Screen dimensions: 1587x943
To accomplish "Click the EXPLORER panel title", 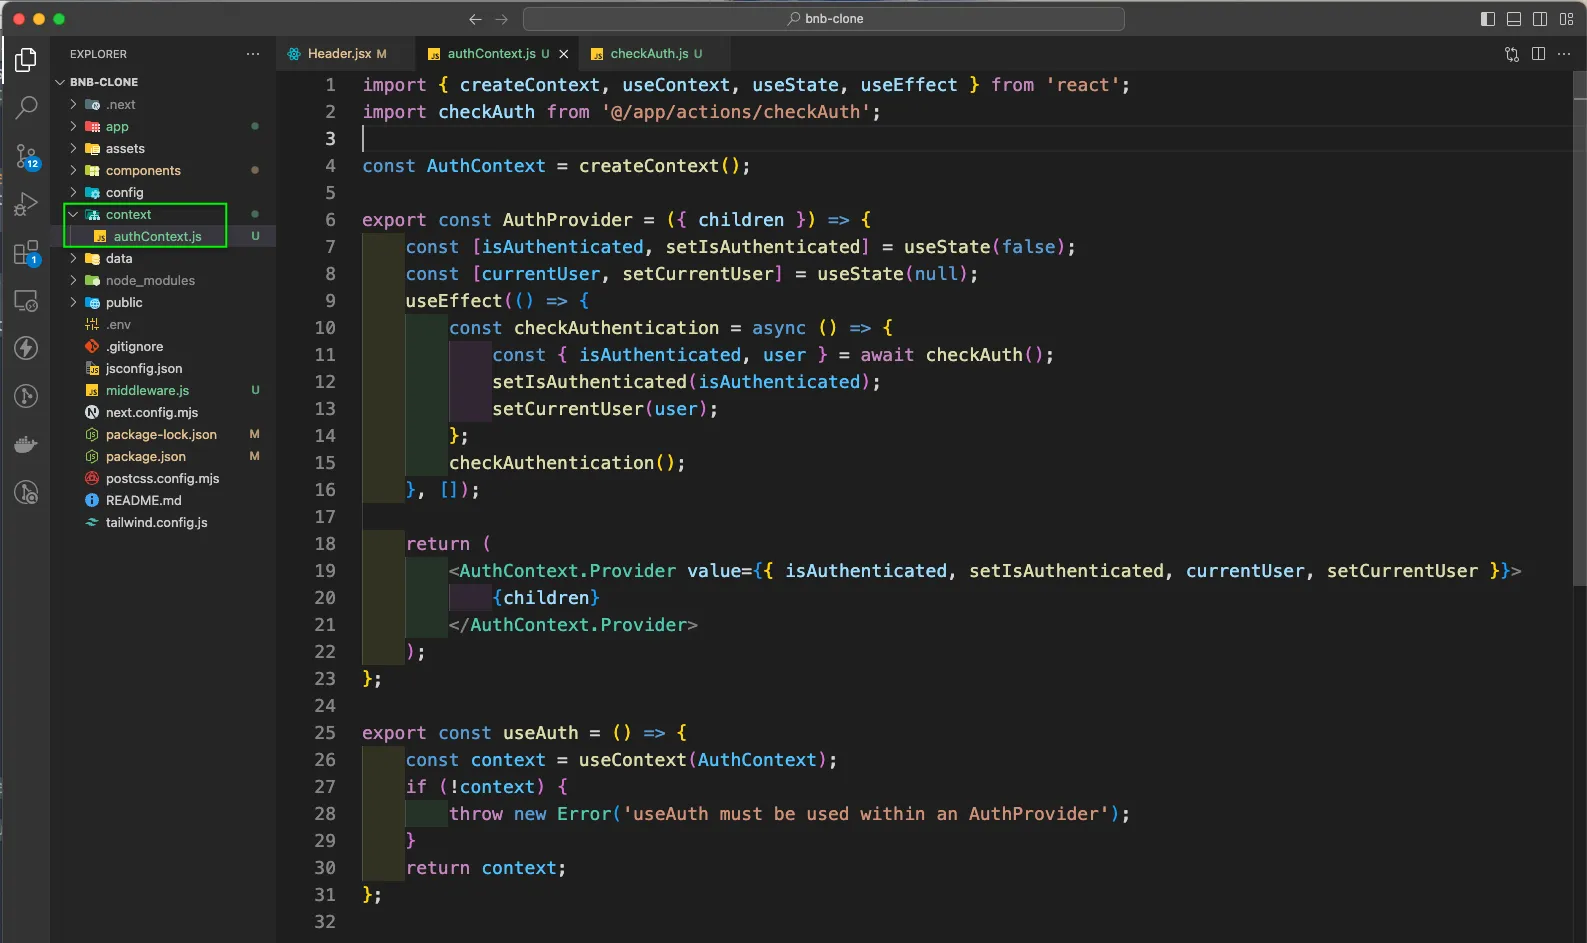I will (x=98, y=54).
